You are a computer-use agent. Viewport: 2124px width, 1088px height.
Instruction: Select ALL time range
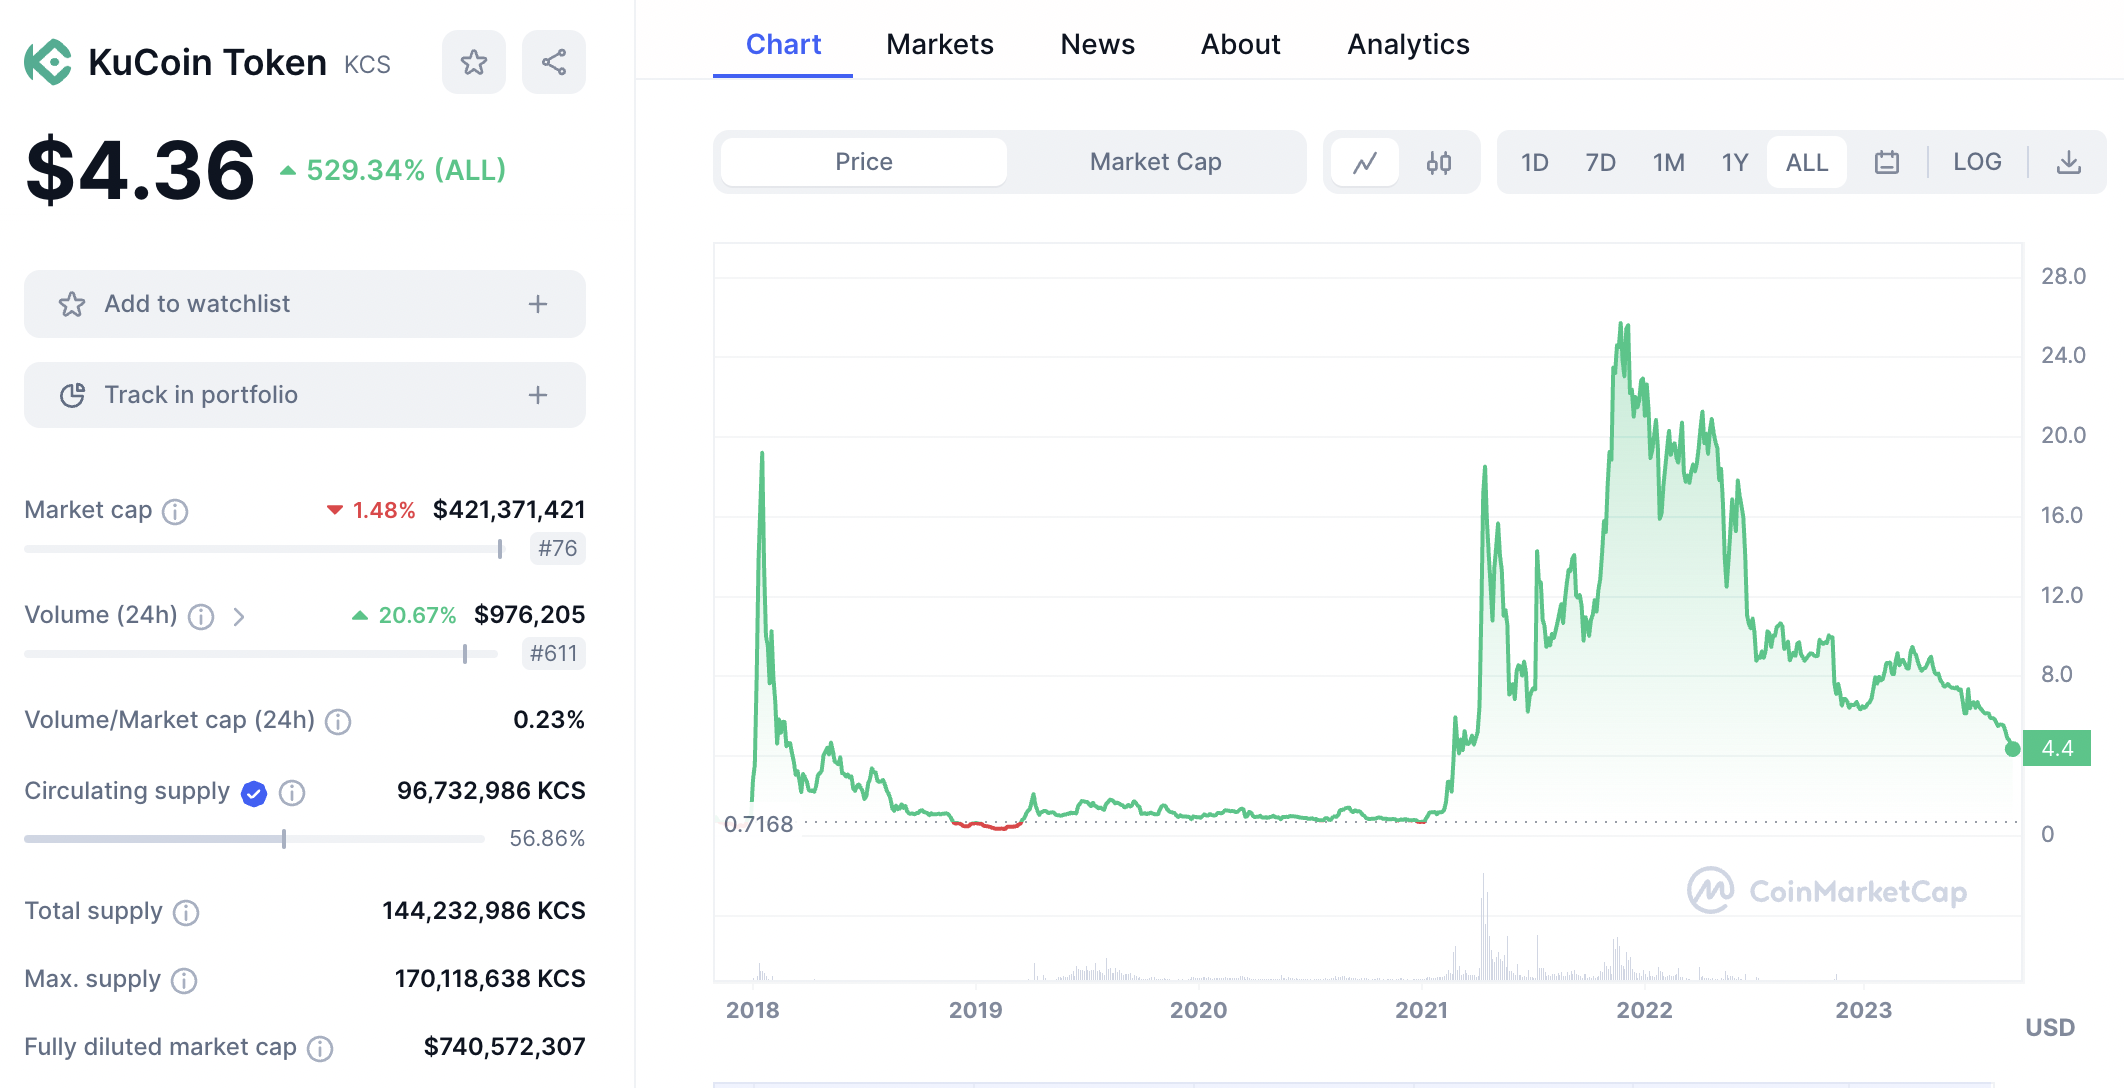tap(1807, 162)
